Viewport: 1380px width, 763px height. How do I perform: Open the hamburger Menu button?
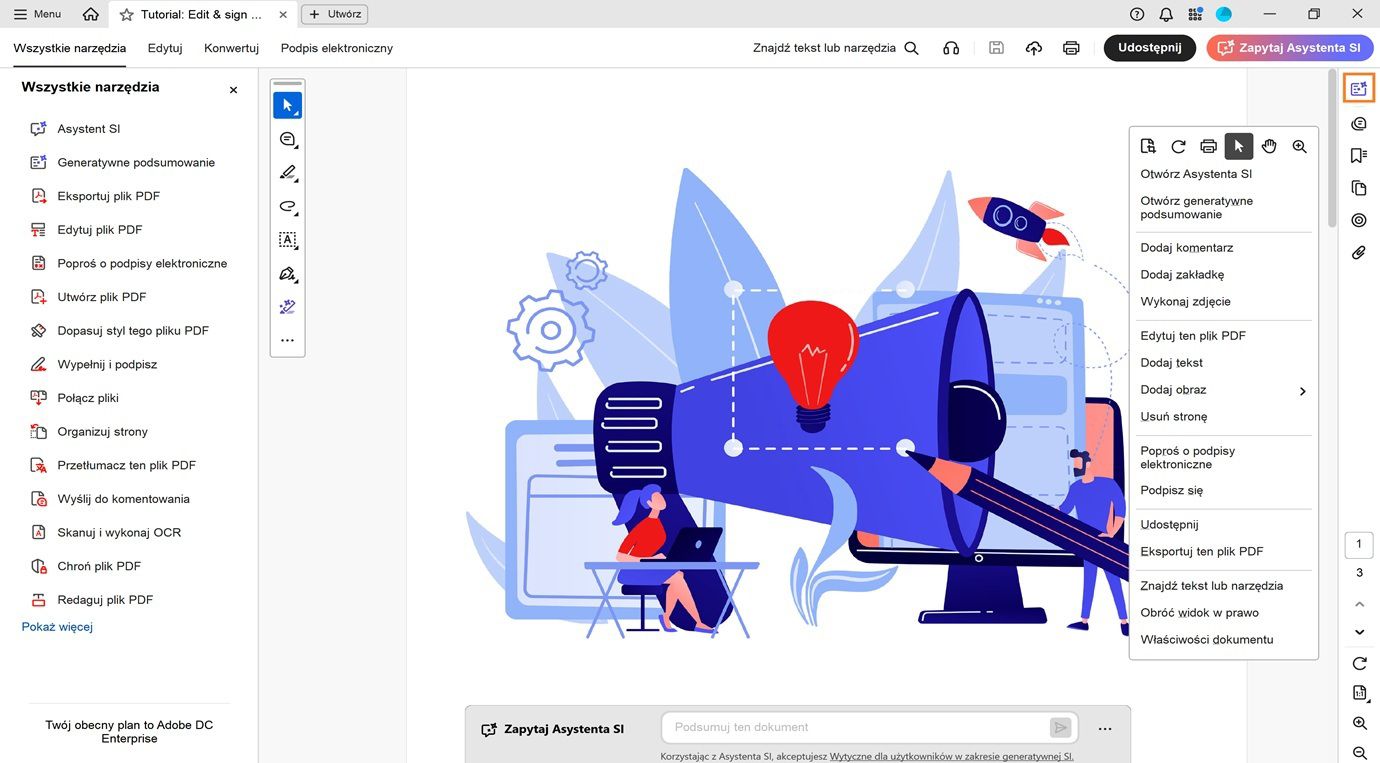click(x=37, y=14)
